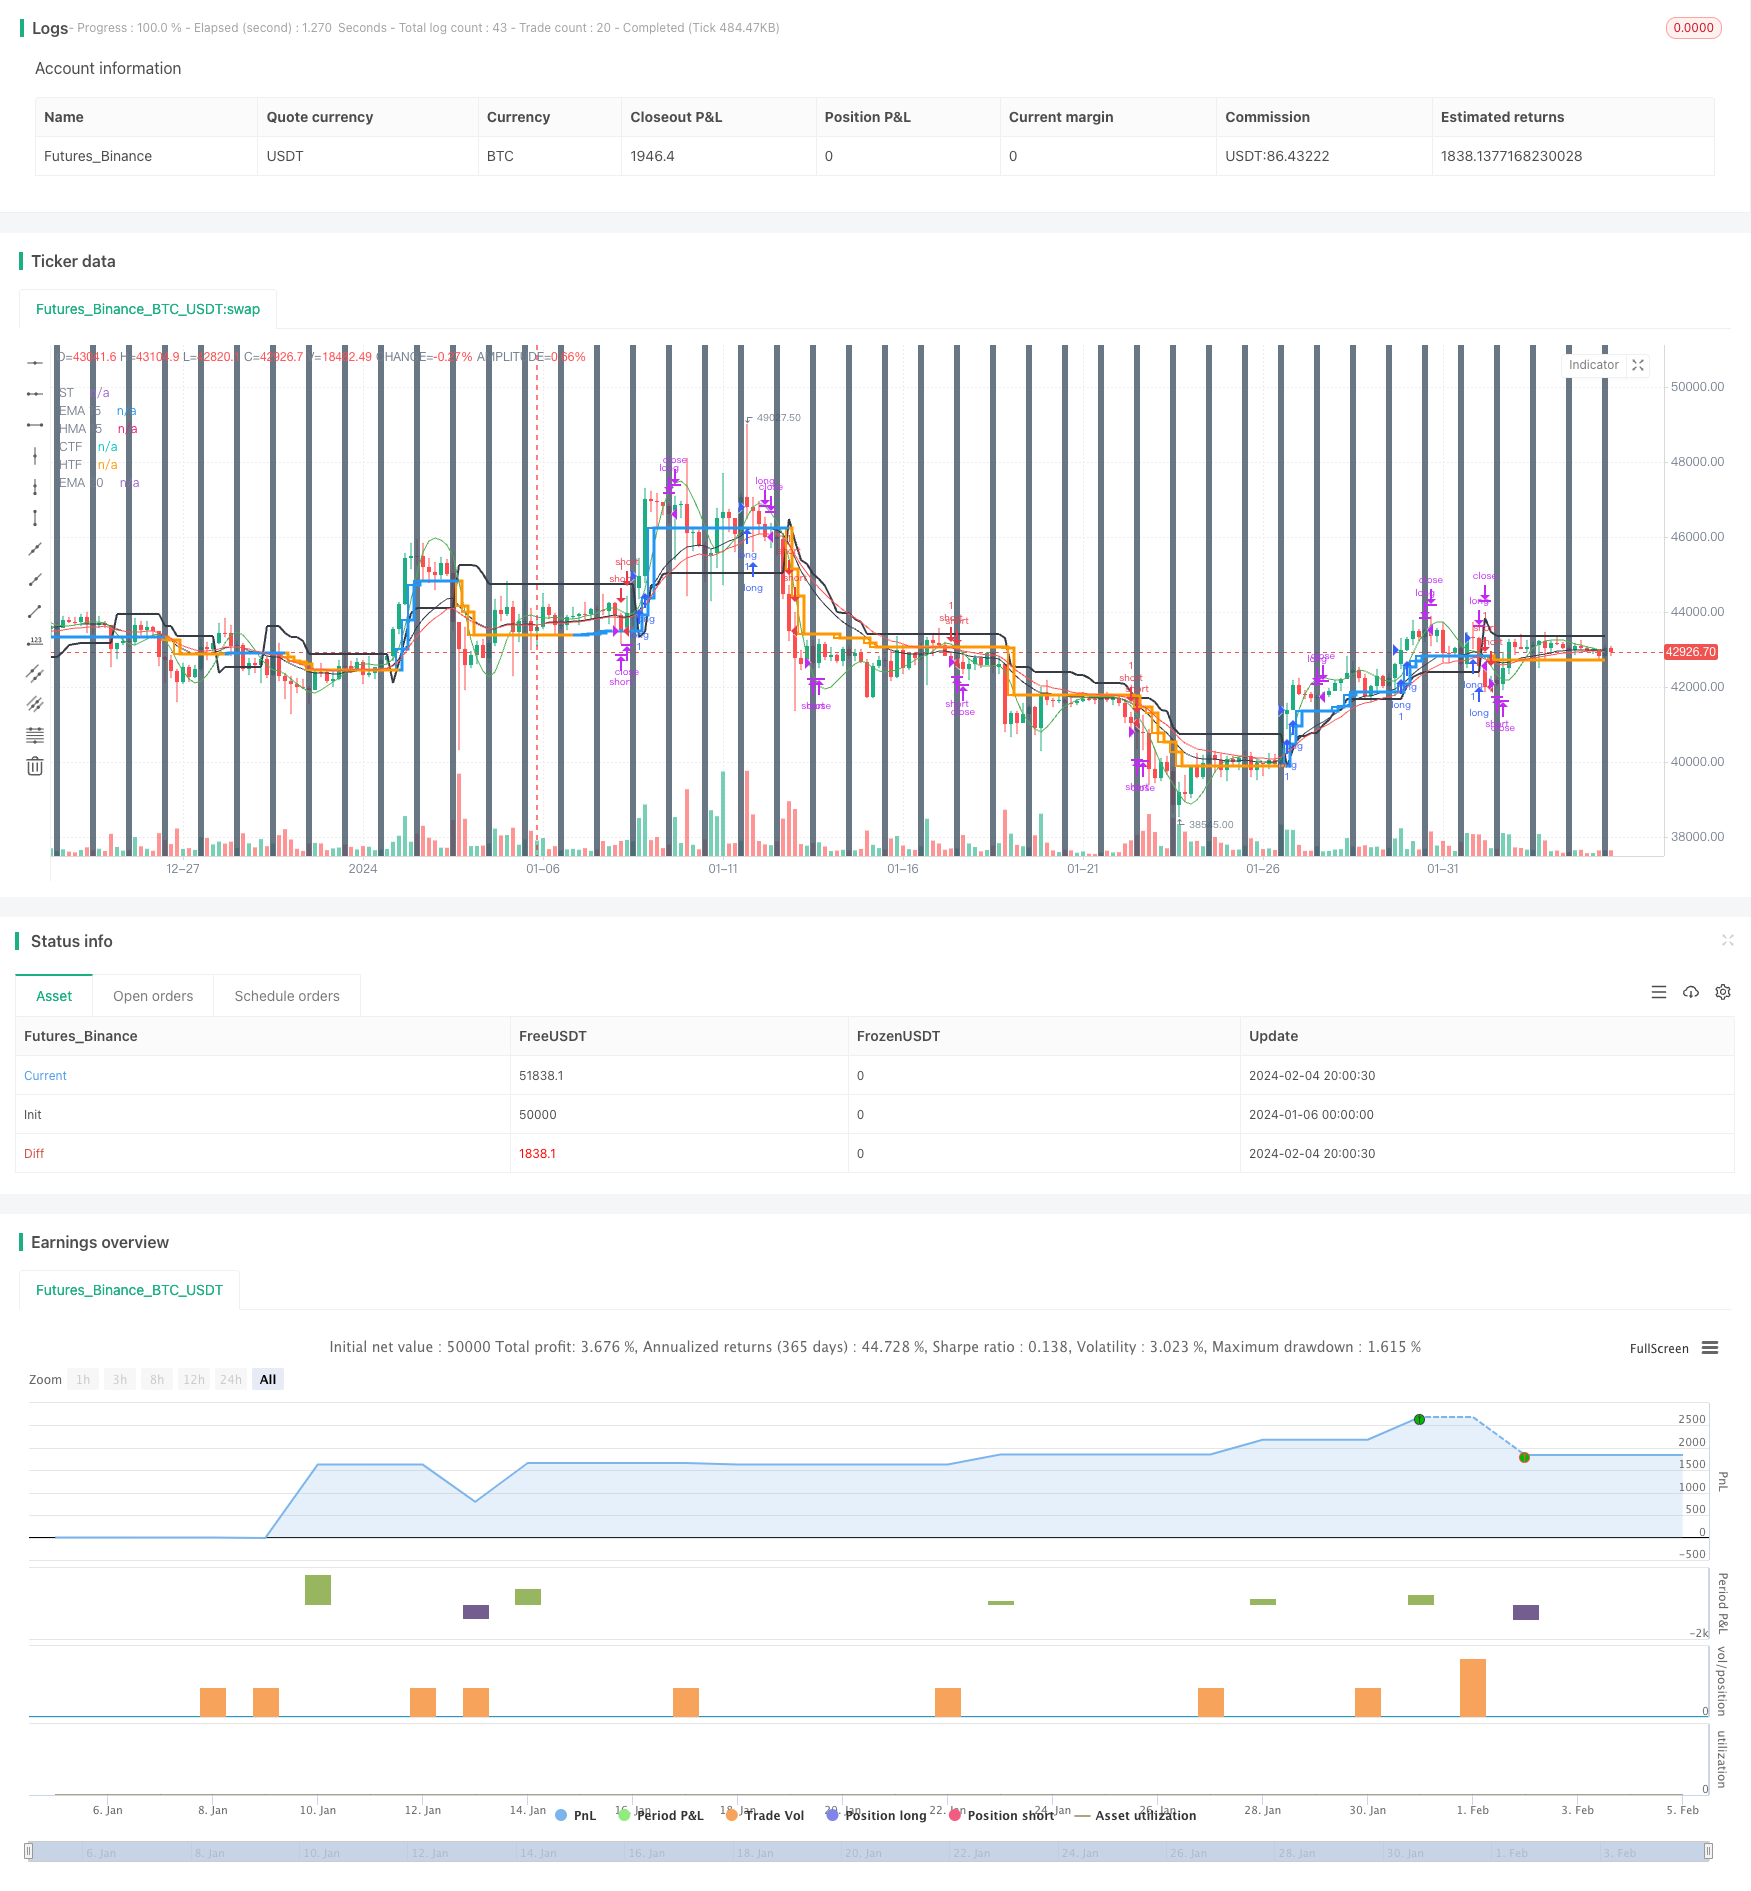Toggle Trade Vol series in legend
Screen dimensions: 1751x1891
pyautogui.click(x=766, y=1815)
